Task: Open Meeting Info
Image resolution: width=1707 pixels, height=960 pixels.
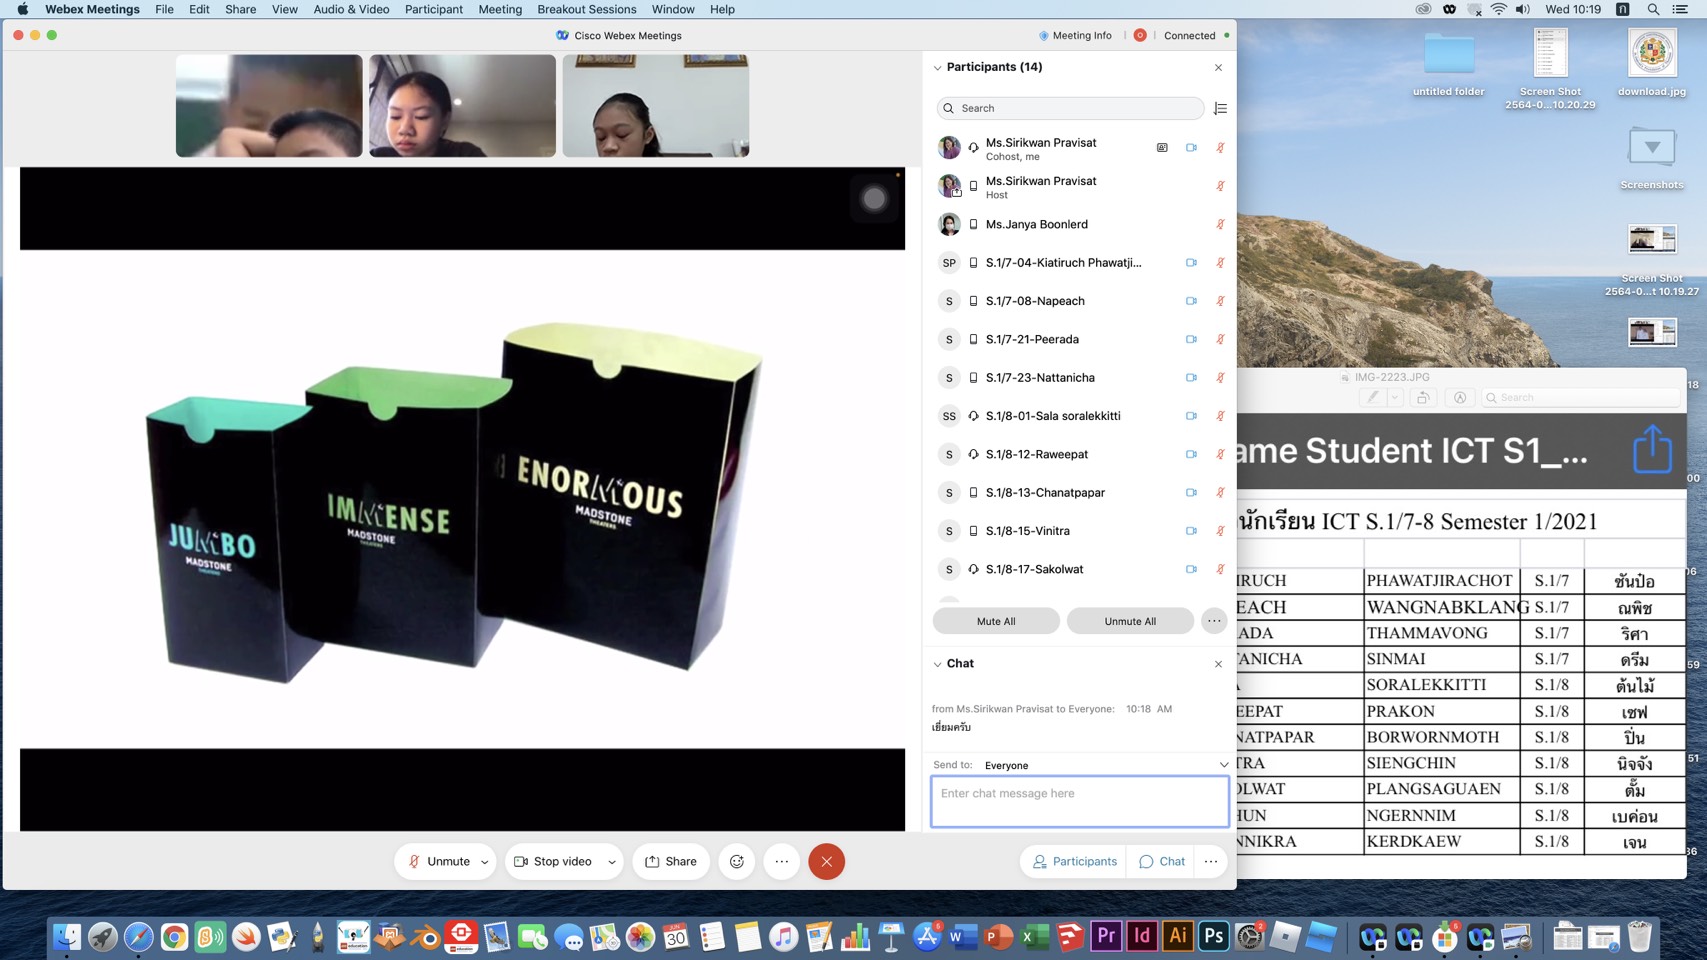Action: click(x=1074, y=35)
